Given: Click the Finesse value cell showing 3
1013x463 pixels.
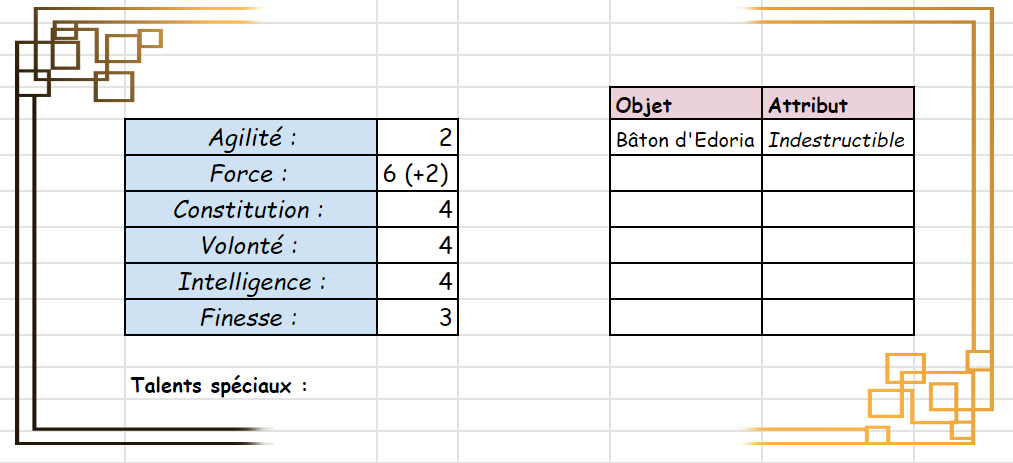Looking at the screenshot, I should click(x=417, y=318).
